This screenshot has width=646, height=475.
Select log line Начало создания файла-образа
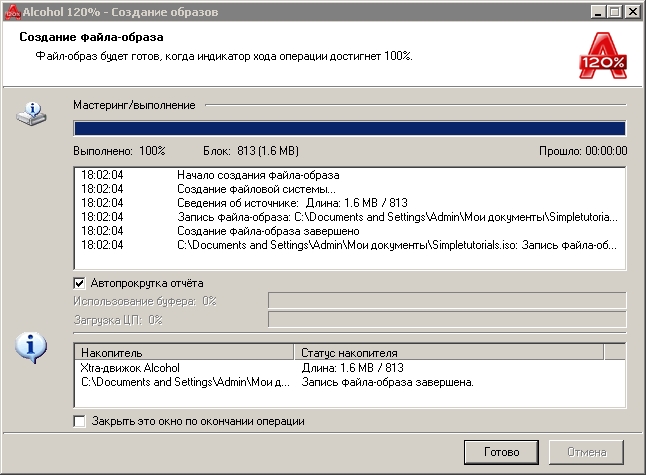tap(350, 175)
